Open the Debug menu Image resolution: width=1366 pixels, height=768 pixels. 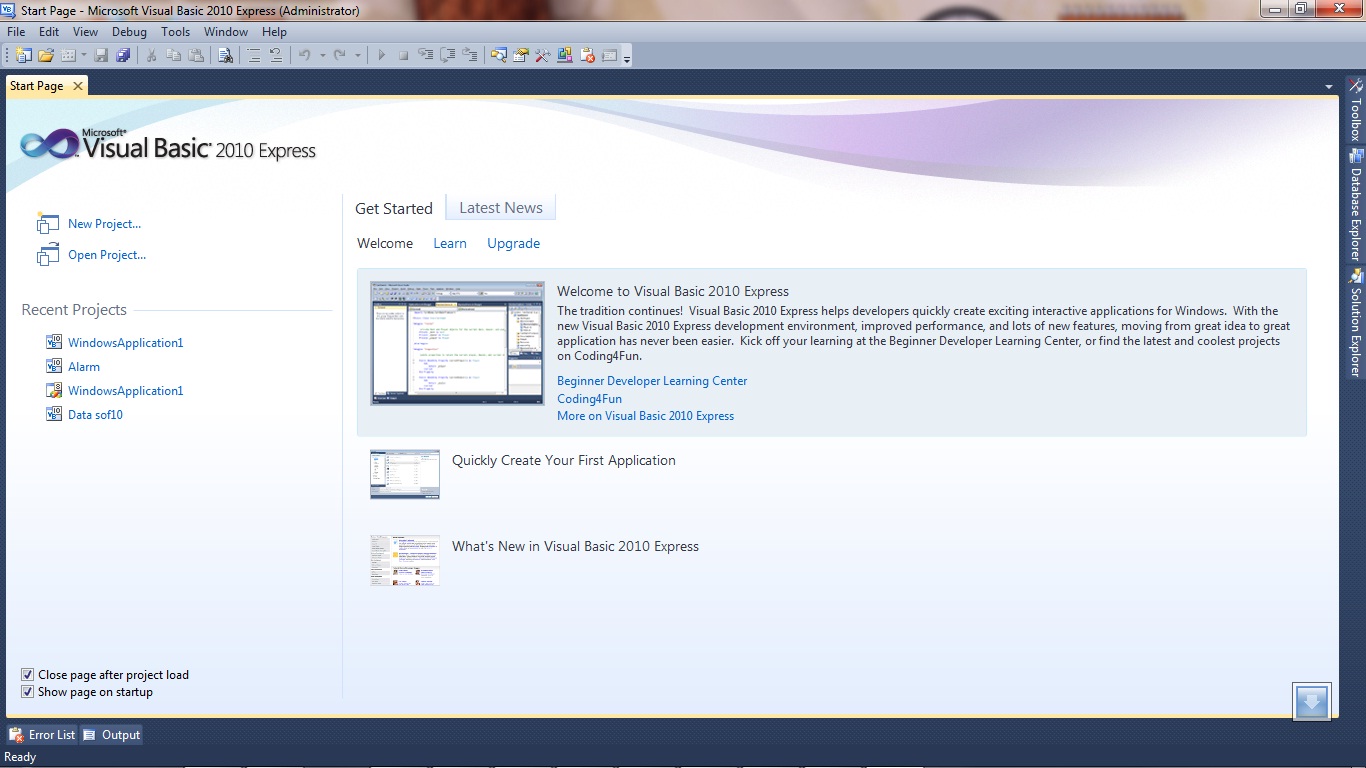pyautogui.click(x=129, y=32)
